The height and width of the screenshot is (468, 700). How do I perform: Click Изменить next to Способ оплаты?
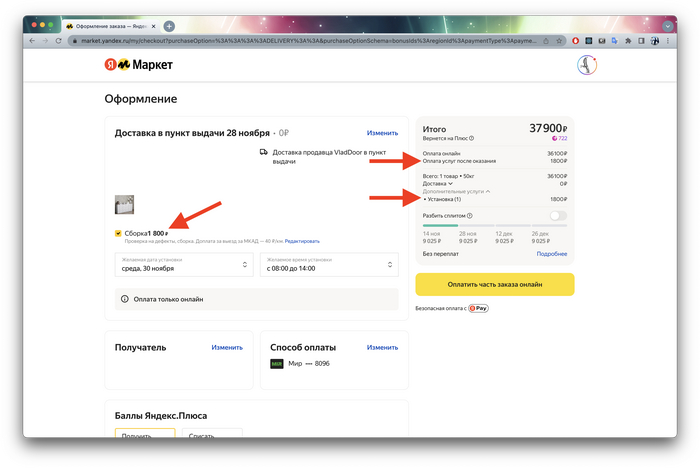383,347
